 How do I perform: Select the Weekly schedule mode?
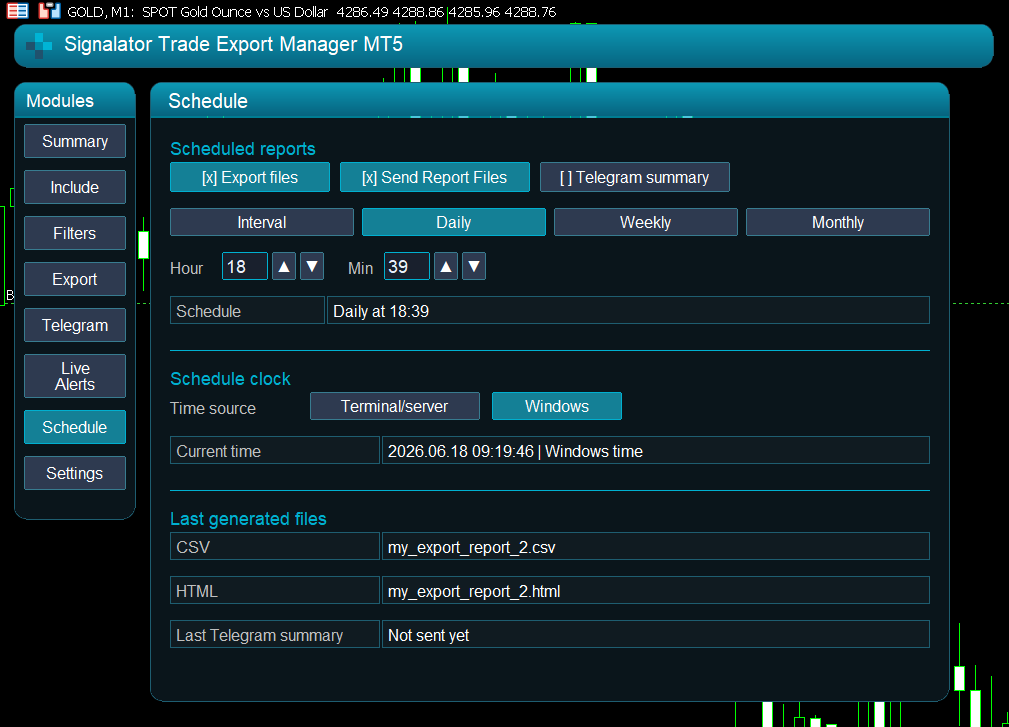645,222
